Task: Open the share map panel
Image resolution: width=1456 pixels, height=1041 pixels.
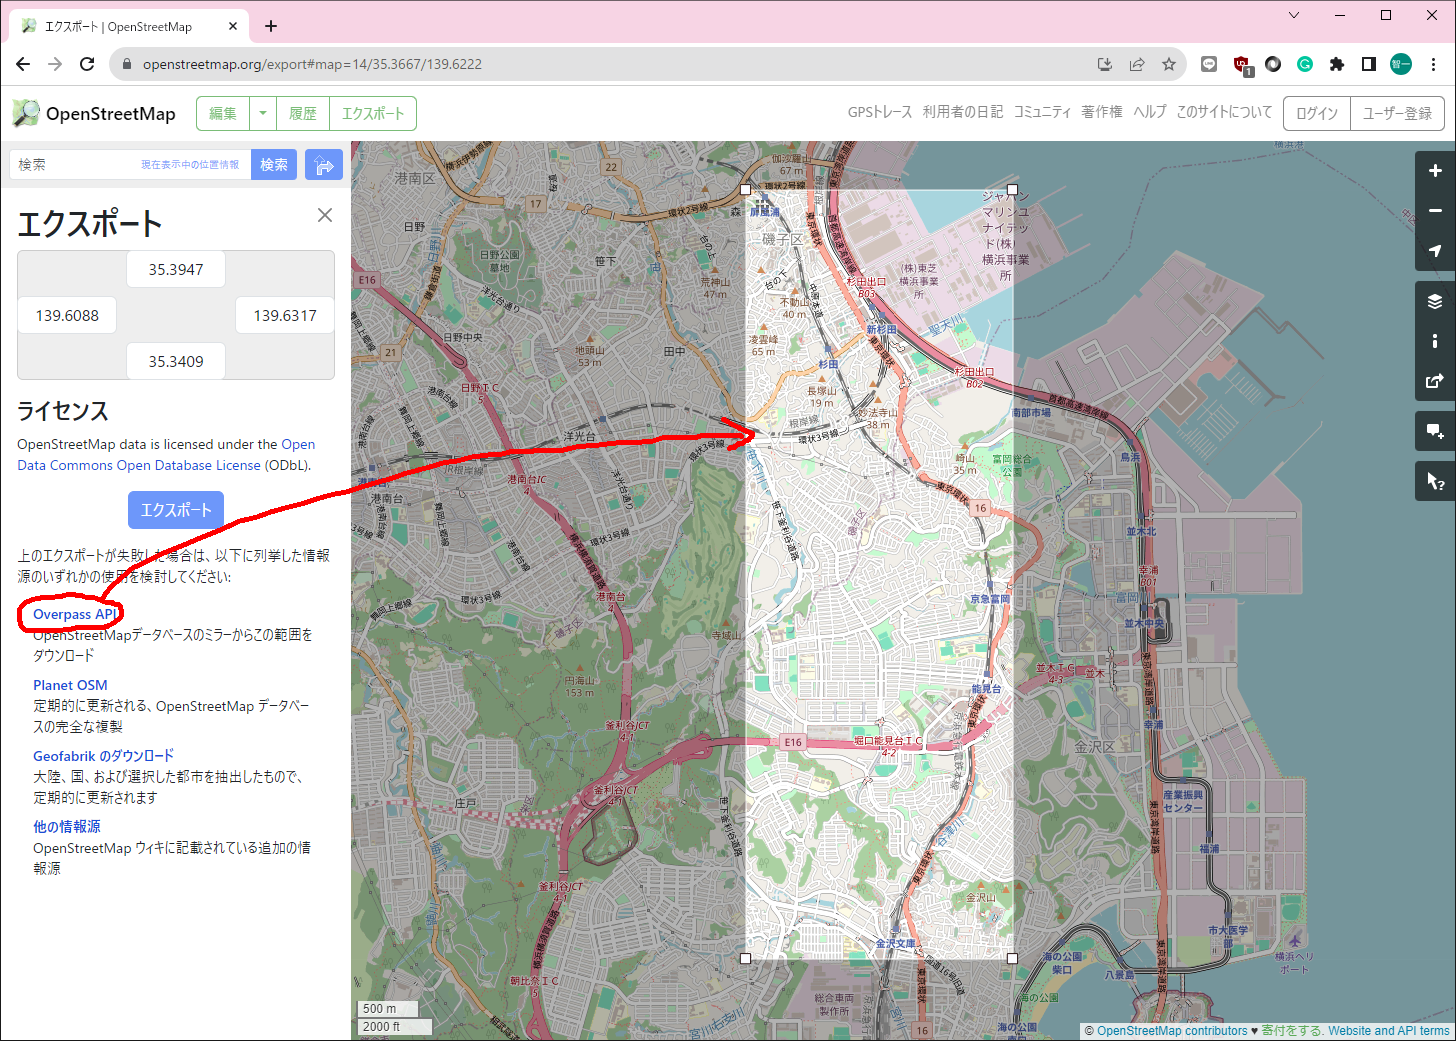Action: [x=1435, y=381]
